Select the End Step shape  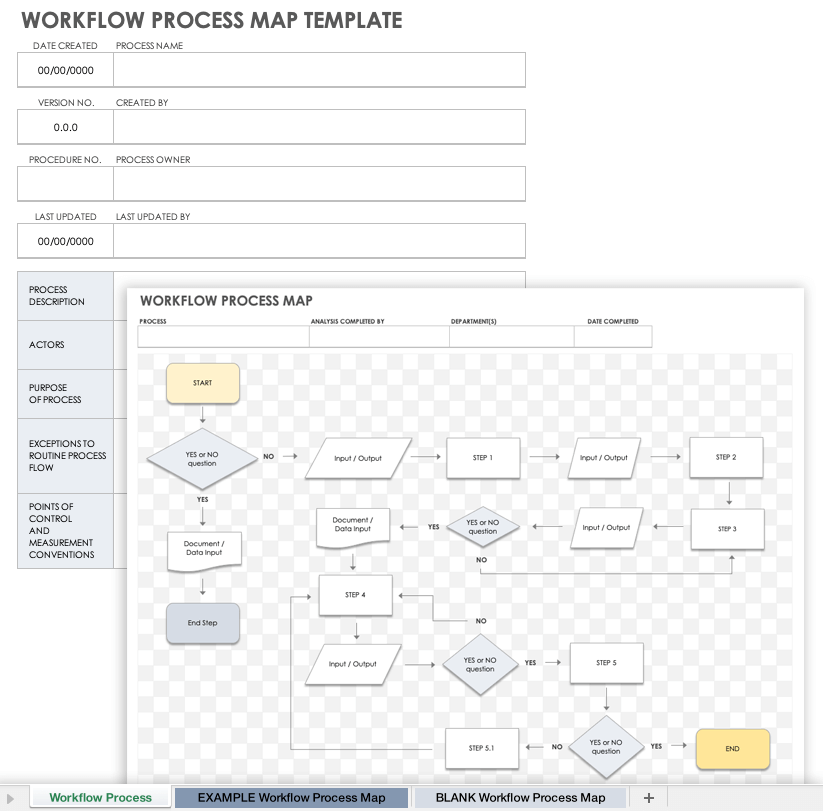tap(203, 623)
